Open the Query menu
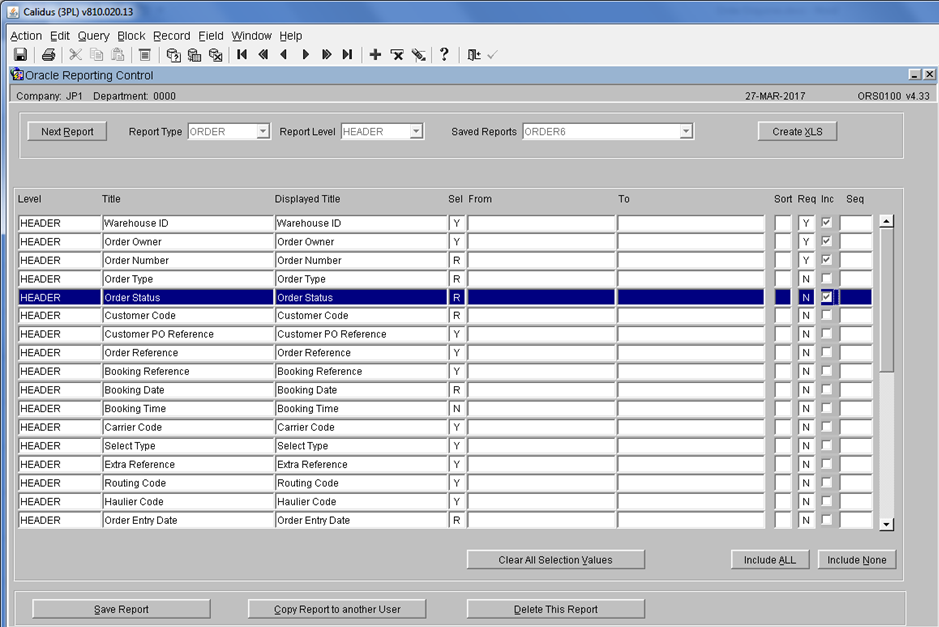 pyautogui.click(x=93, y=36)
